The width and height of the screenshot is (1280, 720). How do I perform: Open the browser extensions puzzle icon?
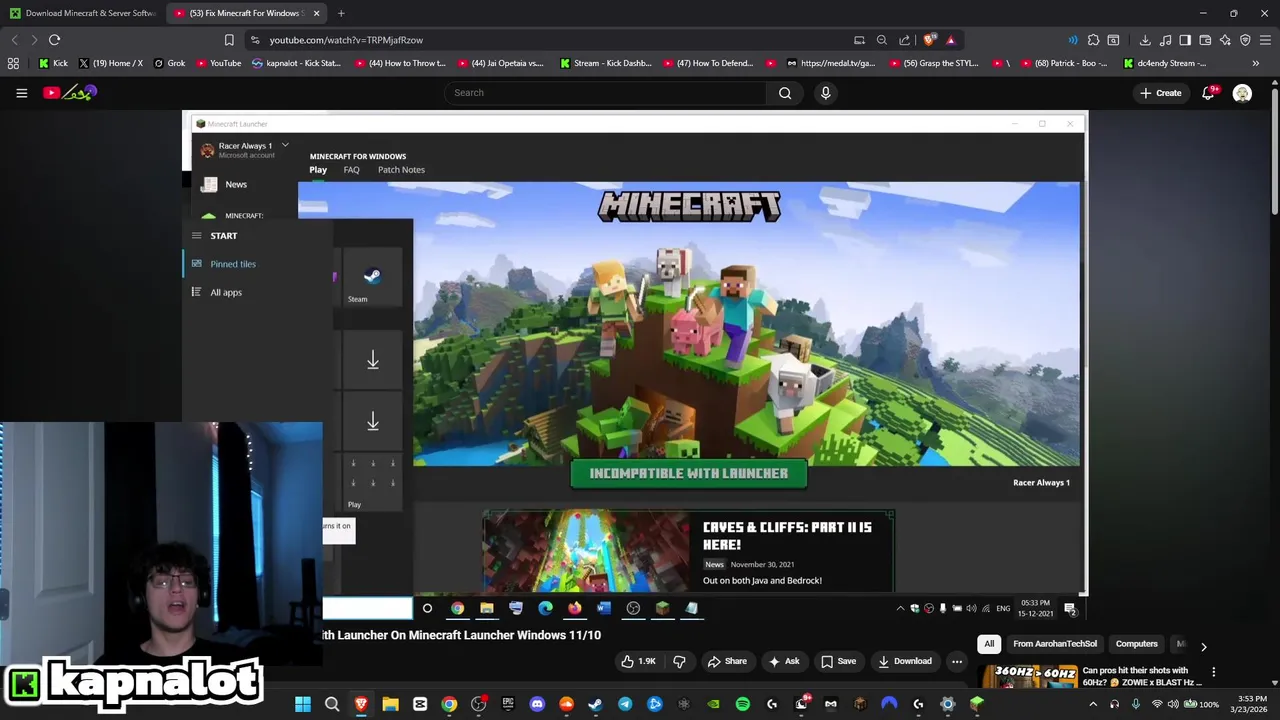pos(1093,40)
